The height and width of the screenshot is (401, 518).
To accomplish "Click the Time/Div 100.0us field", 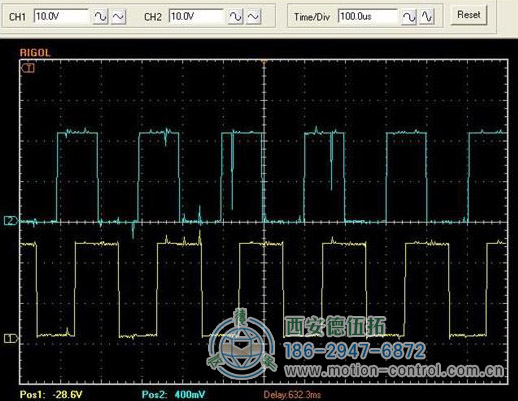I will pos(368,16).
